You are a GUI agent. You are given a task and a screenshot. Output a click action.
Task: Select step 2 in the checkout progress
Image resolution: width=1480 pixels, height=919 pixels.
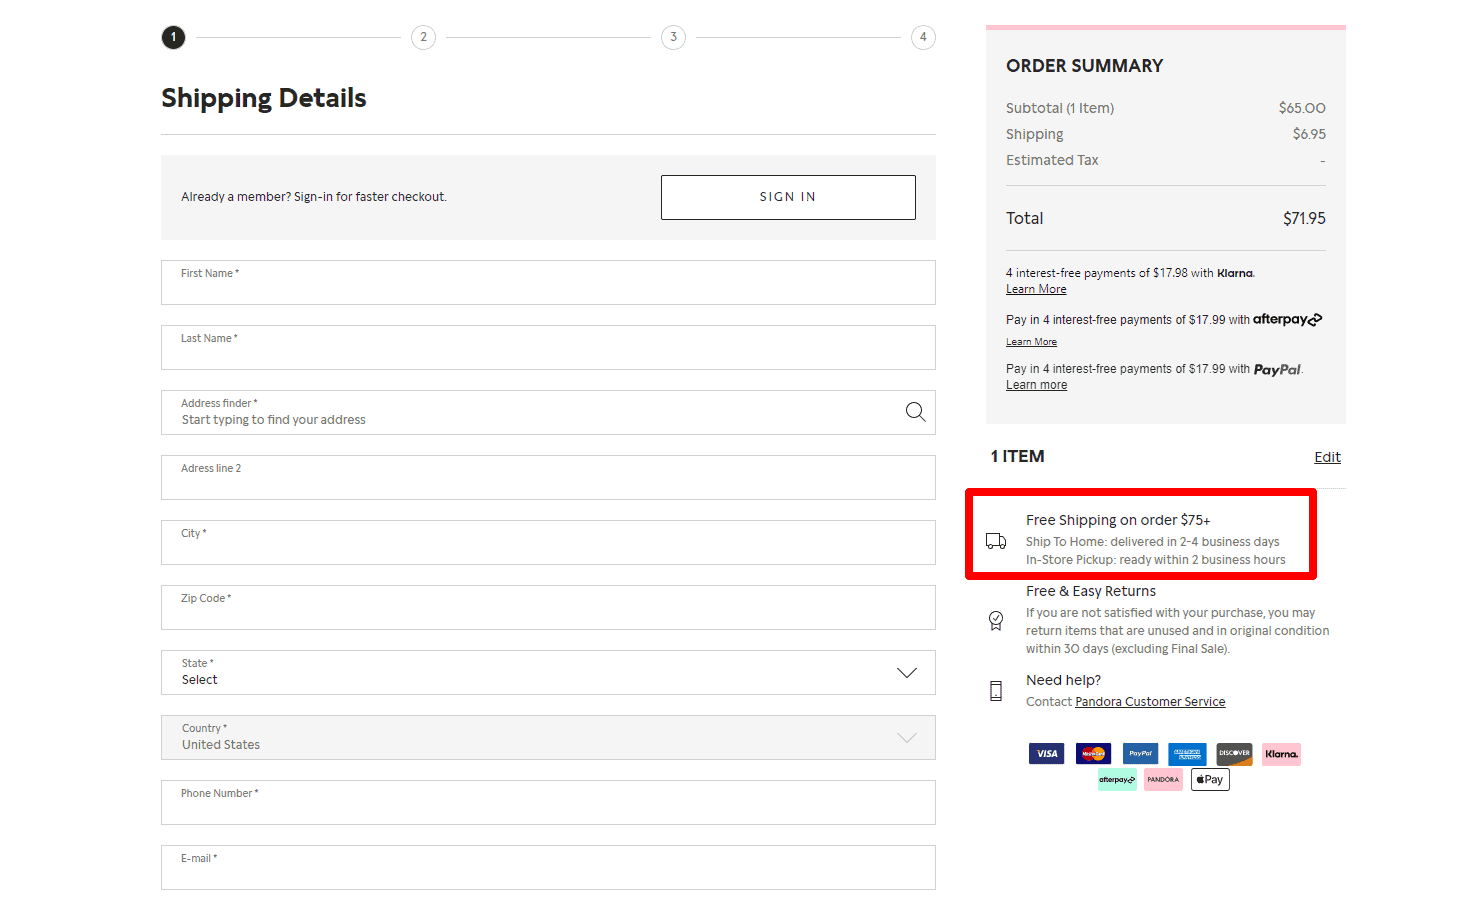tap(423, 37)
